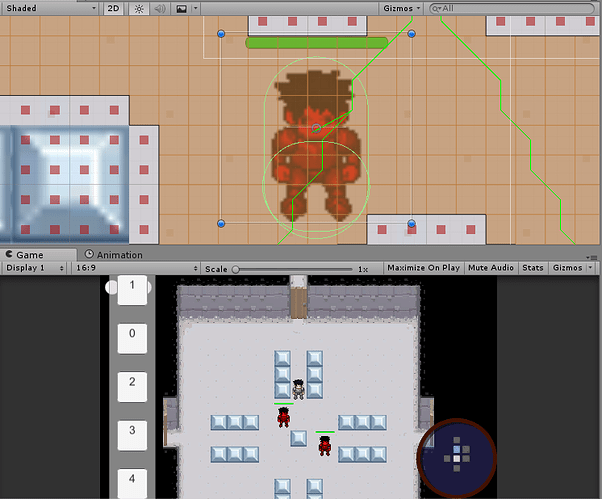
Task: Click game slot button 0
Action: click(132, 338)
